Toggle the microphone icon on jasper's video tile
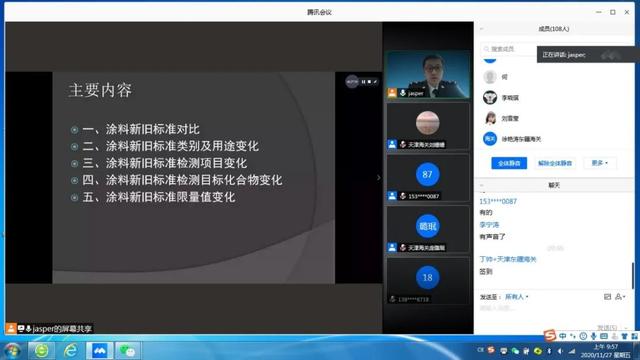 [x=403, y=93]
